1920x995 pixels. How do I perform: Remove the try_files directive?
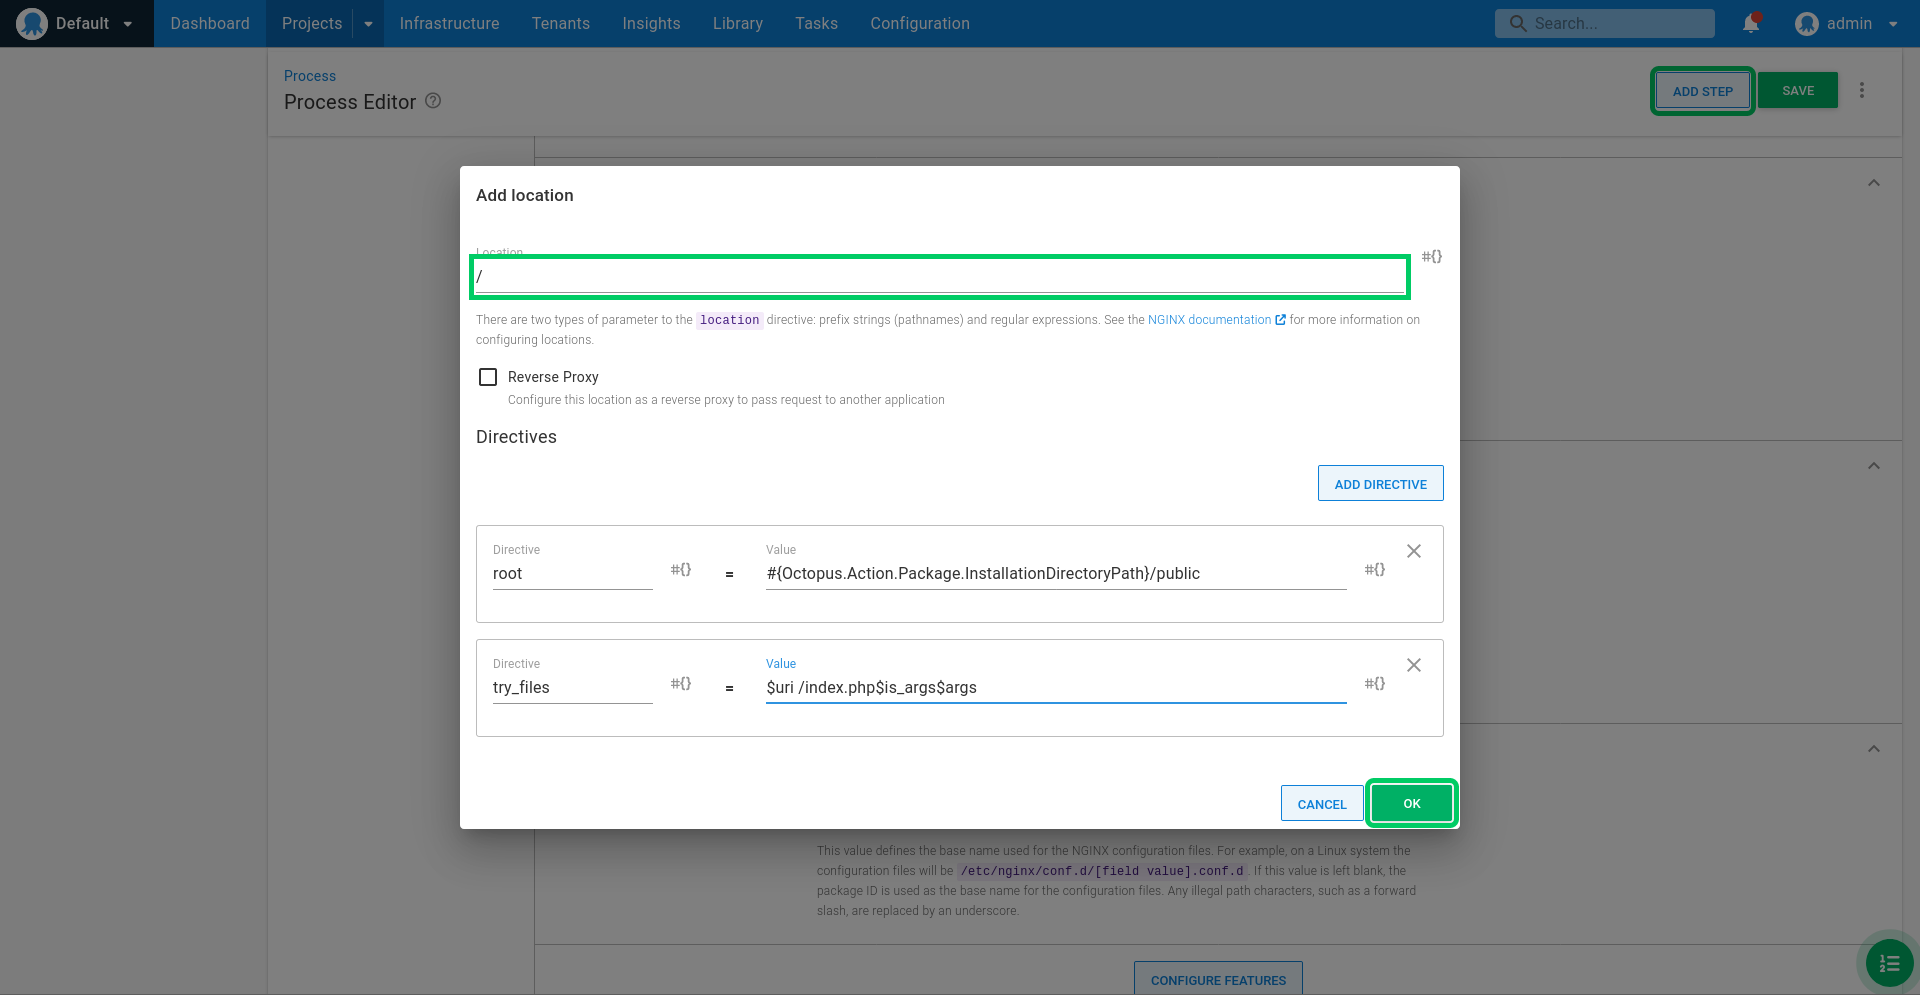point(1414,665)
